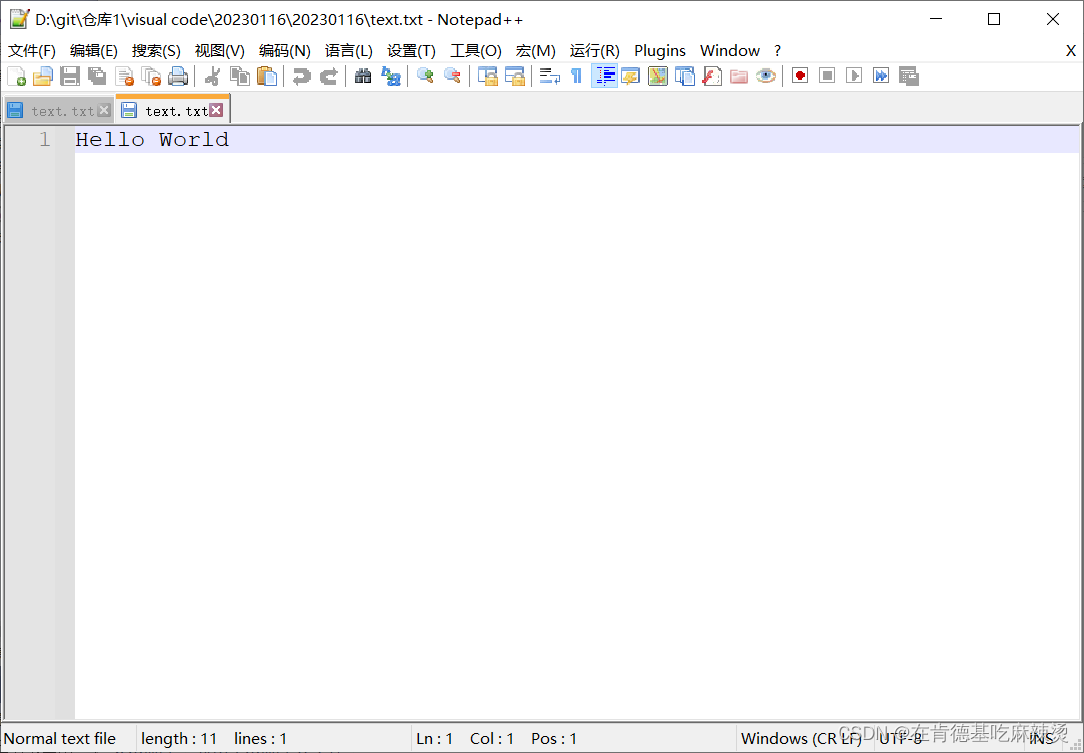
Task: Click Windows (CR LF) line ending indicator
Action: (x=801, y=738)
